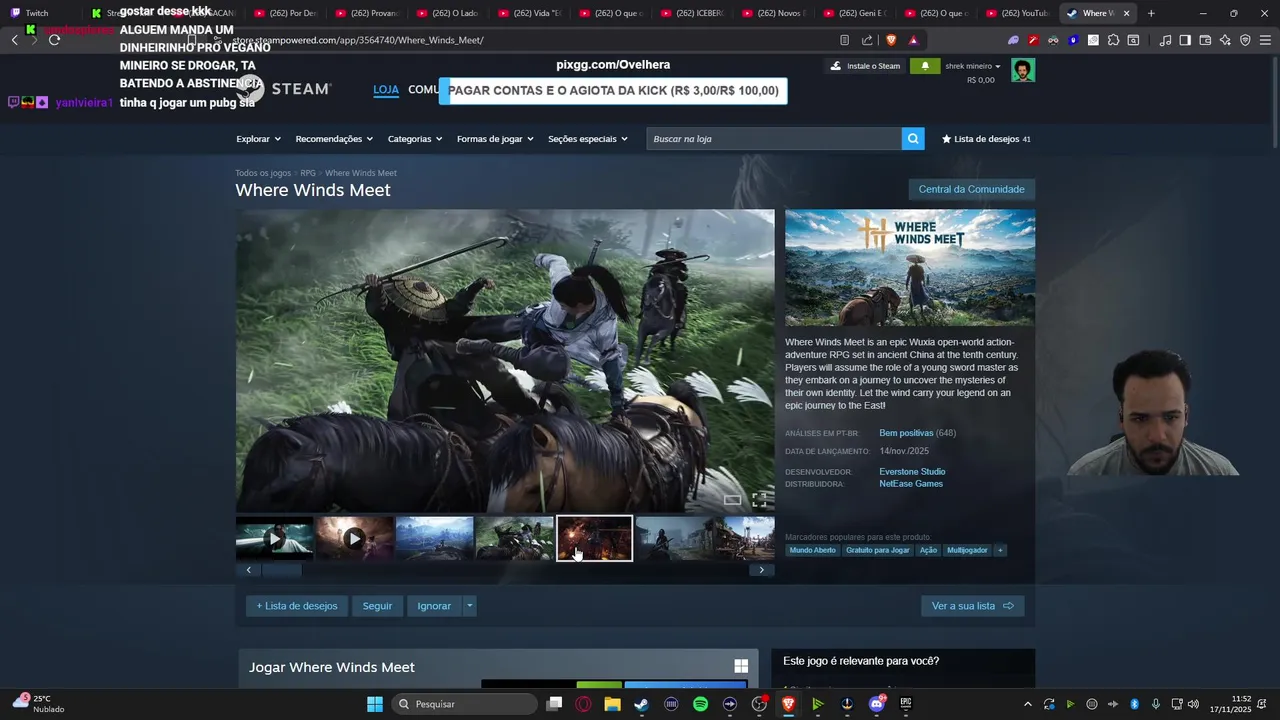Expand more tags with plus button

[1000, 550]
